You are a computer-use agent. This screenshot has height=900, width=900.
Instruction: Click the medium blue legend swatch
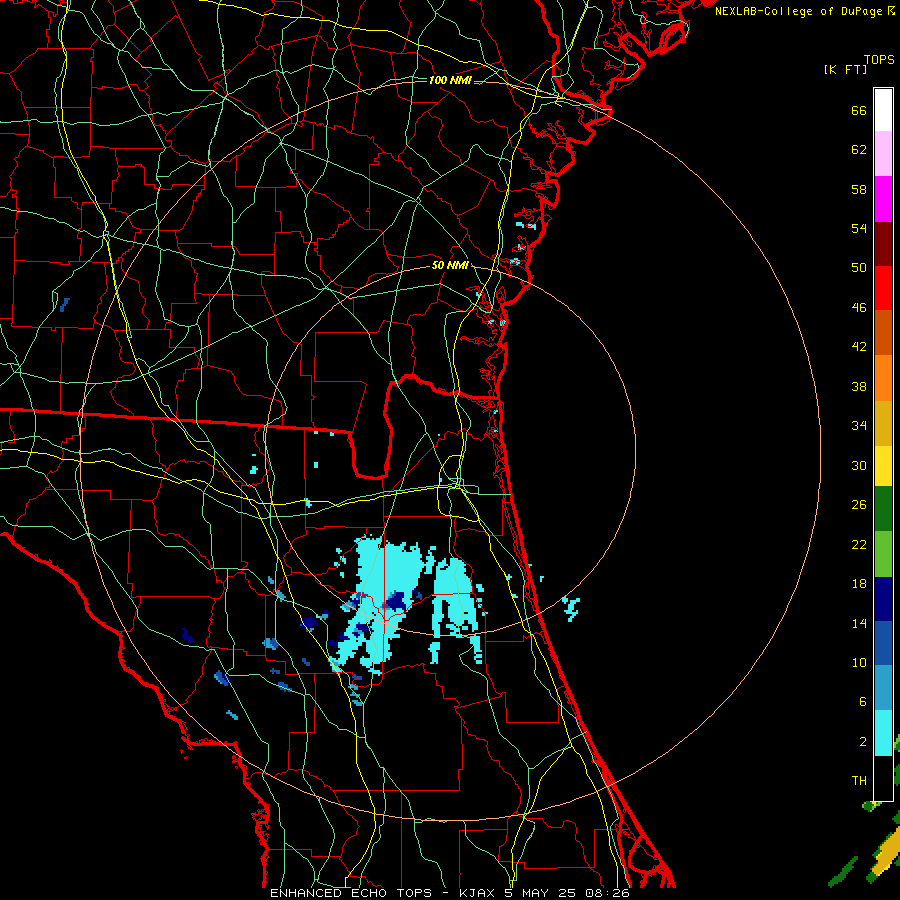(883, 643)
